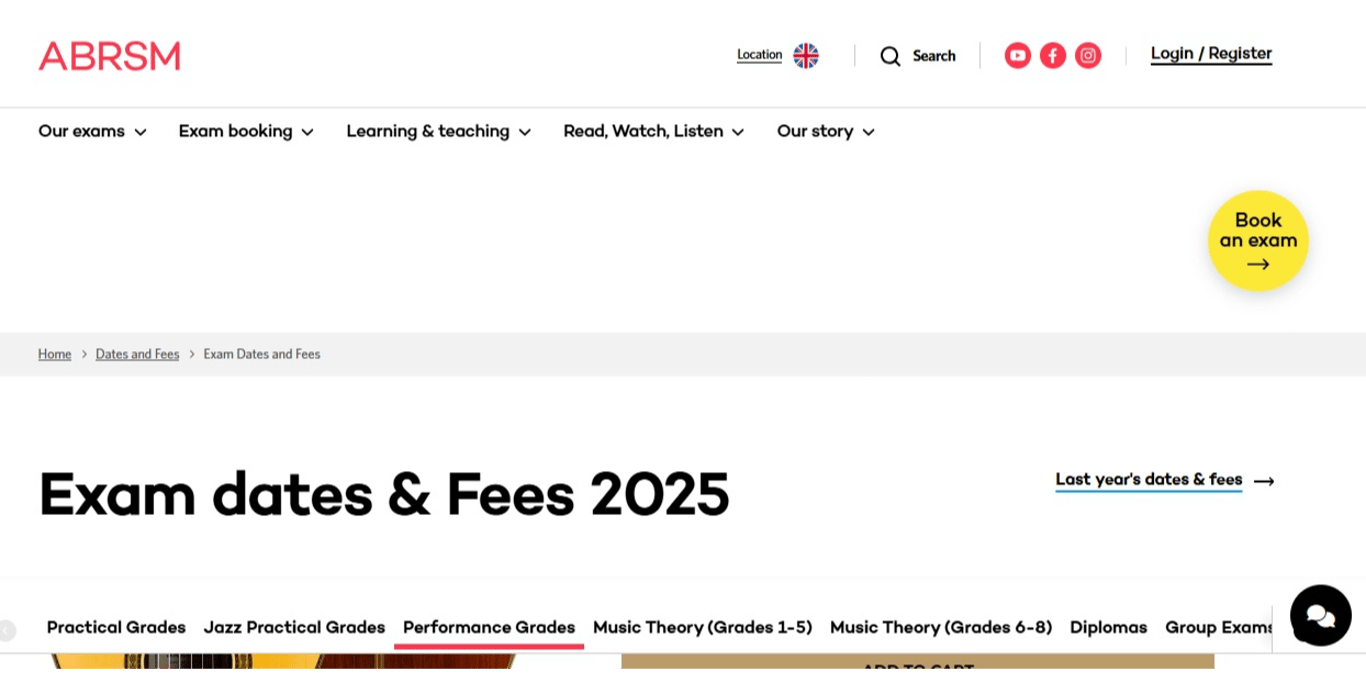1366x683 pixels.
Task: Expand the Exam booking dropdown
Action: click(x=246, y=131)
